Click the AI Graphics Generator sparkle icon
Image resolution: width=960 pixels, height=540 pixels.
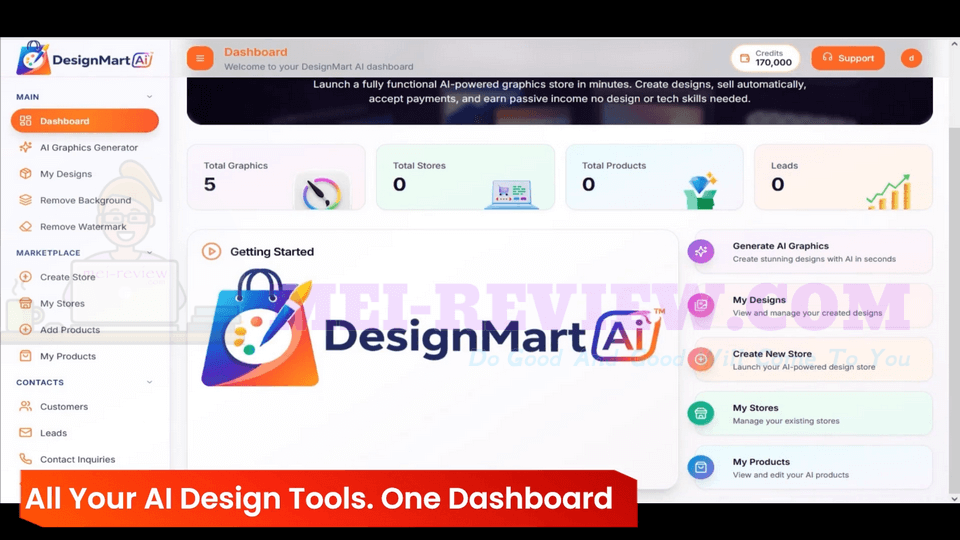click(x=25, y=147)
